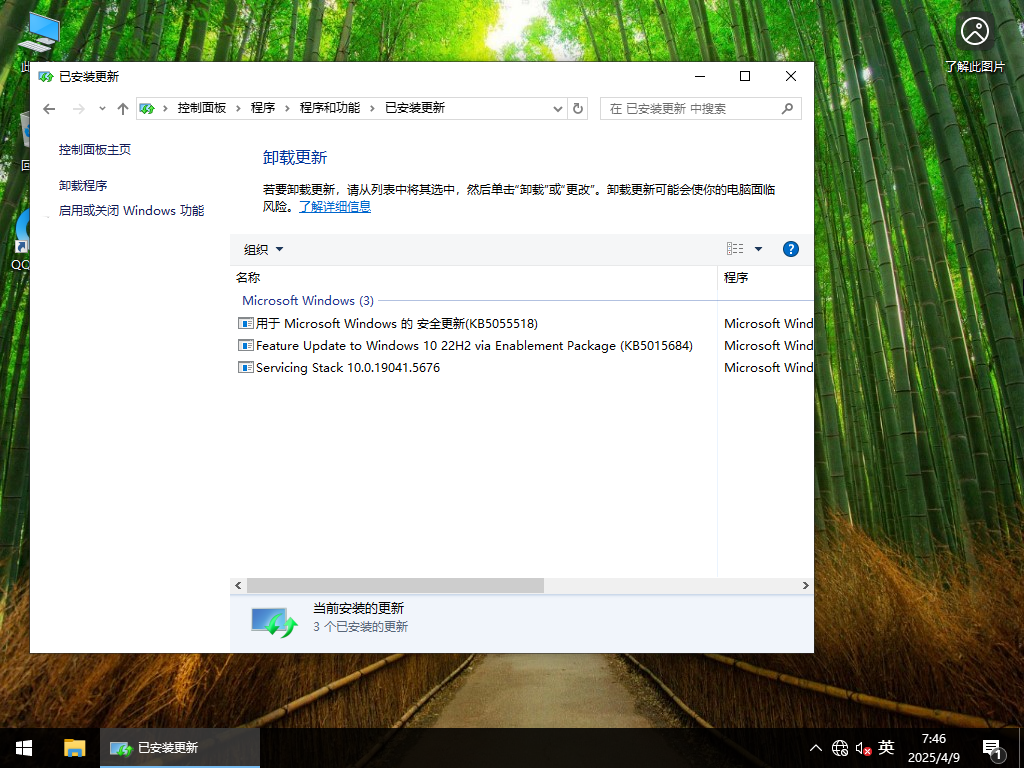
Task: Click the network globe icon in system tray
Action: point(839,747)
